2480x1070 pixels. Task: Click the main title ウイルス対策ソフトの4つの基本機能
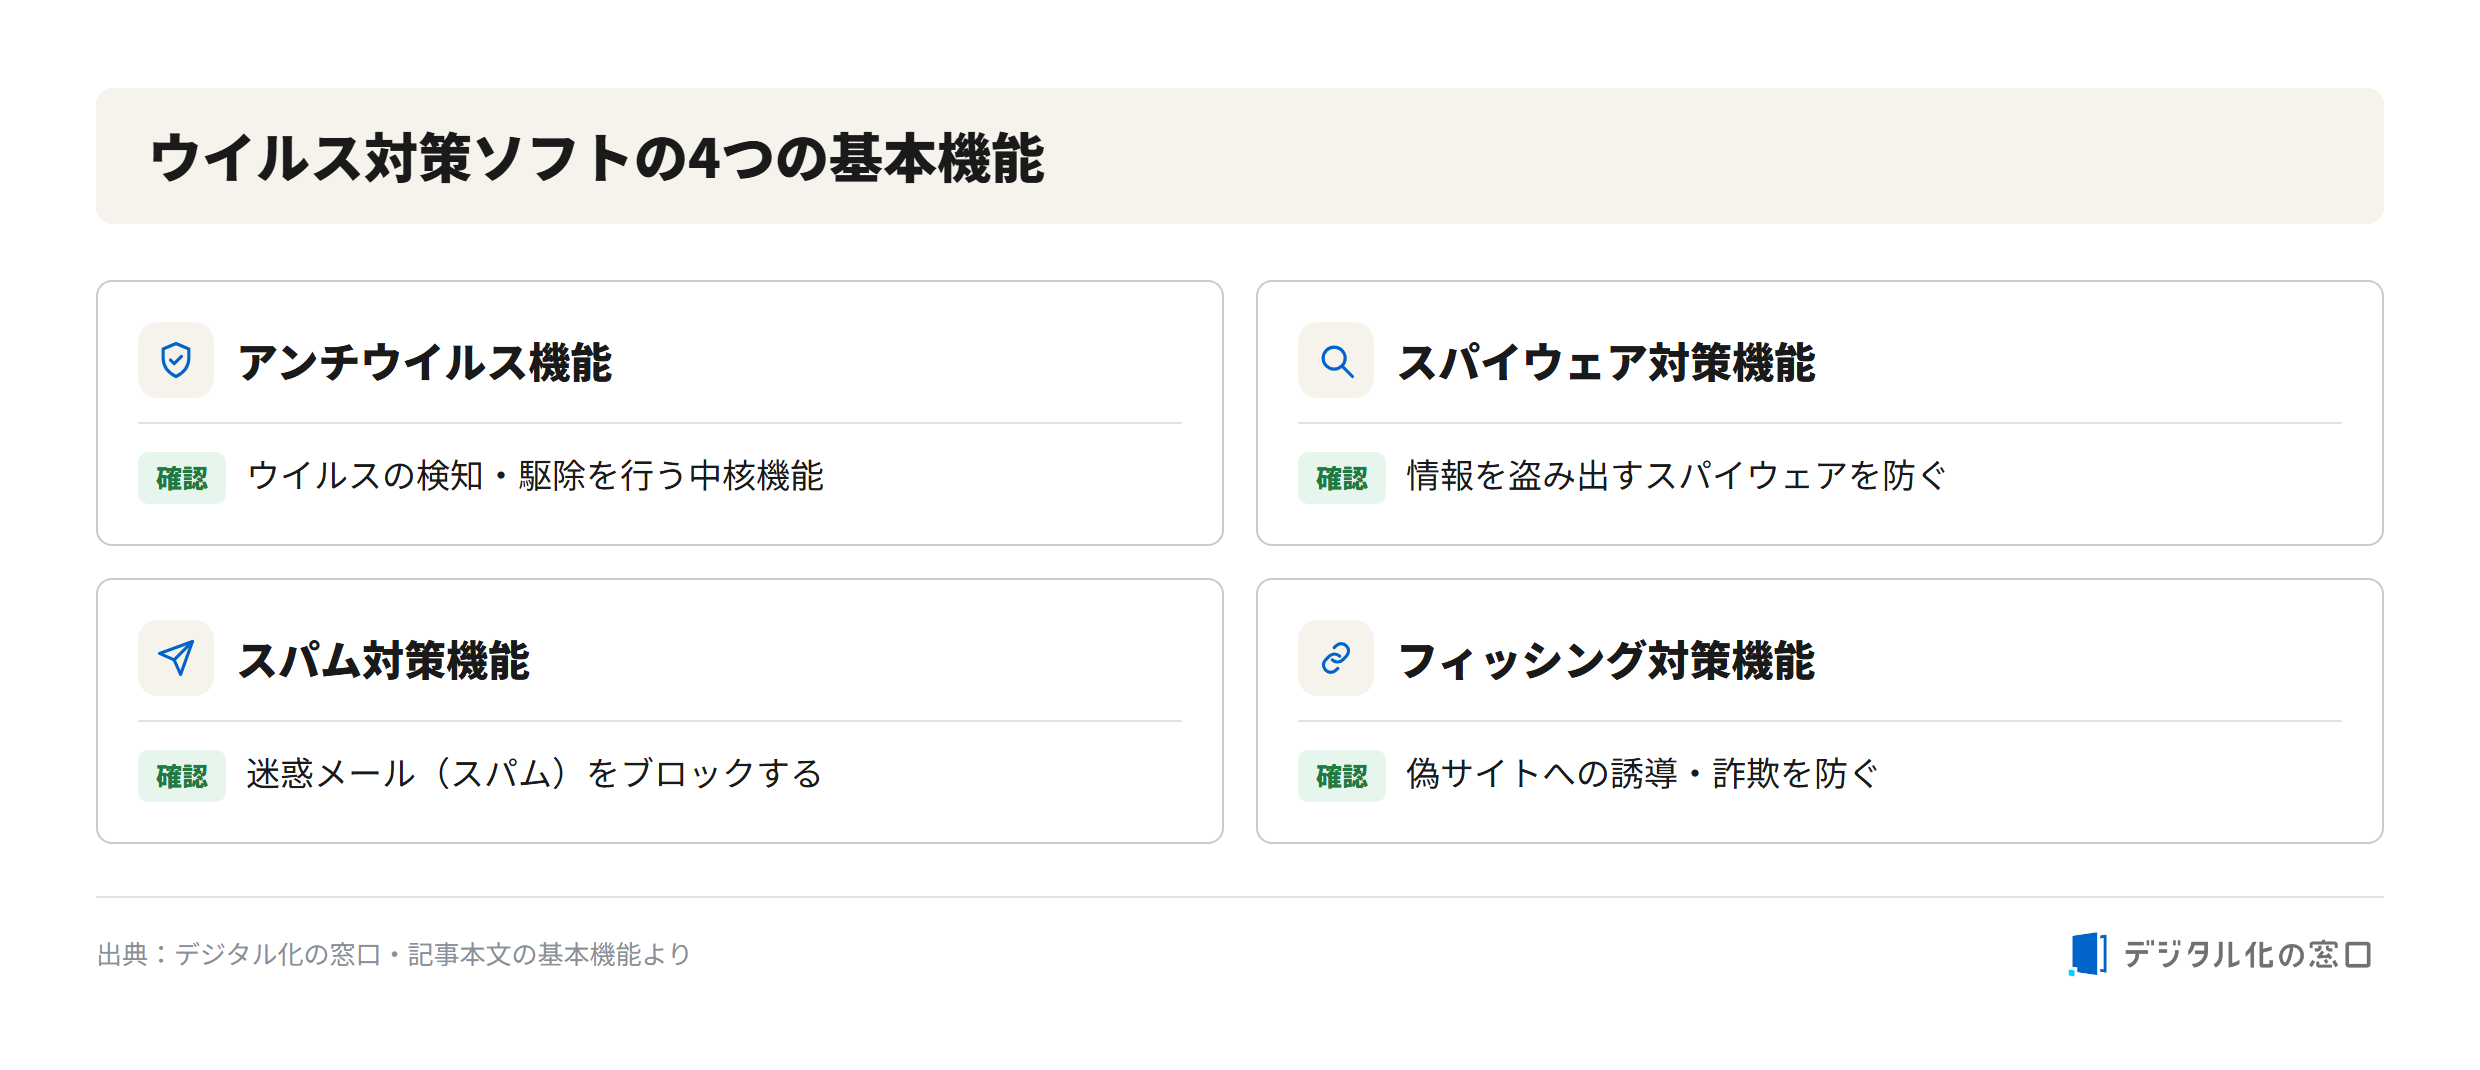[x=597, y=158]
